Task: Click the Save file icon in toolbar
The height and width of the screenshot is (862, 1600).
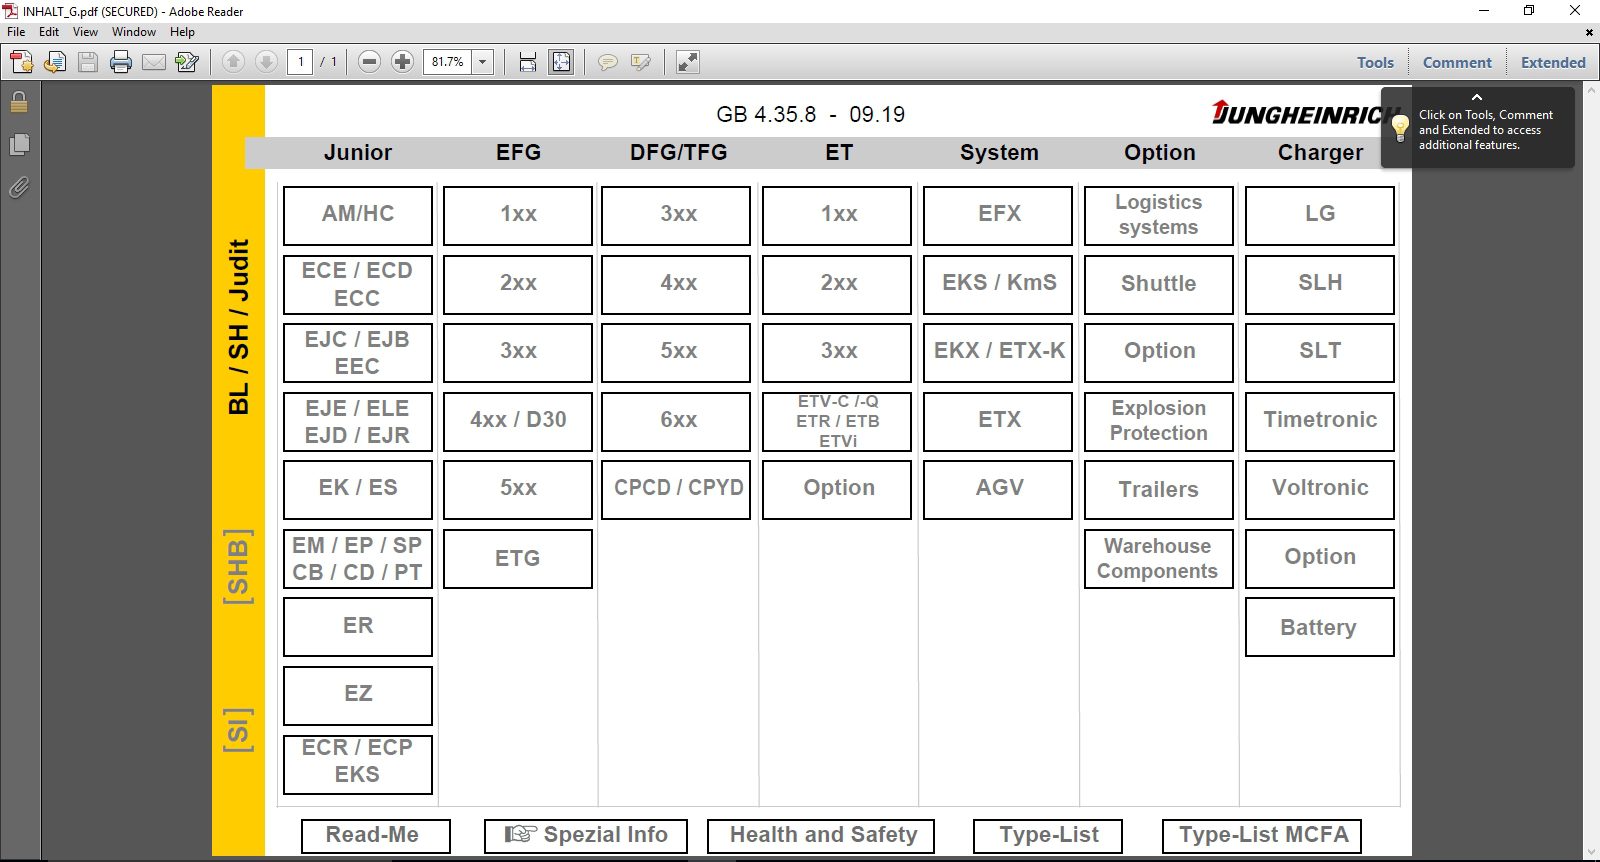Action: point(88,62)
